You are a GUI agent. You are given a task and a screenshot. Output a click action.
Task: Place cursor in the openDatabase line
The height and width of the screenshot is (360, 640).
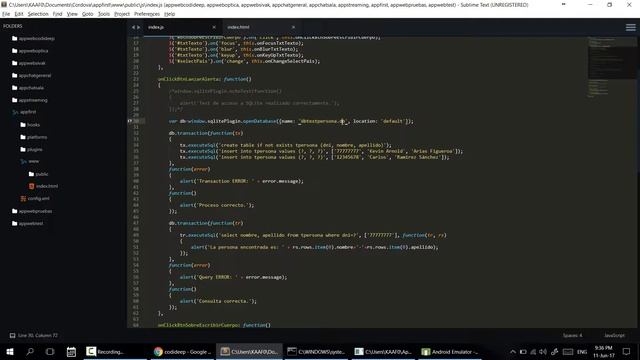coord(291,121)
